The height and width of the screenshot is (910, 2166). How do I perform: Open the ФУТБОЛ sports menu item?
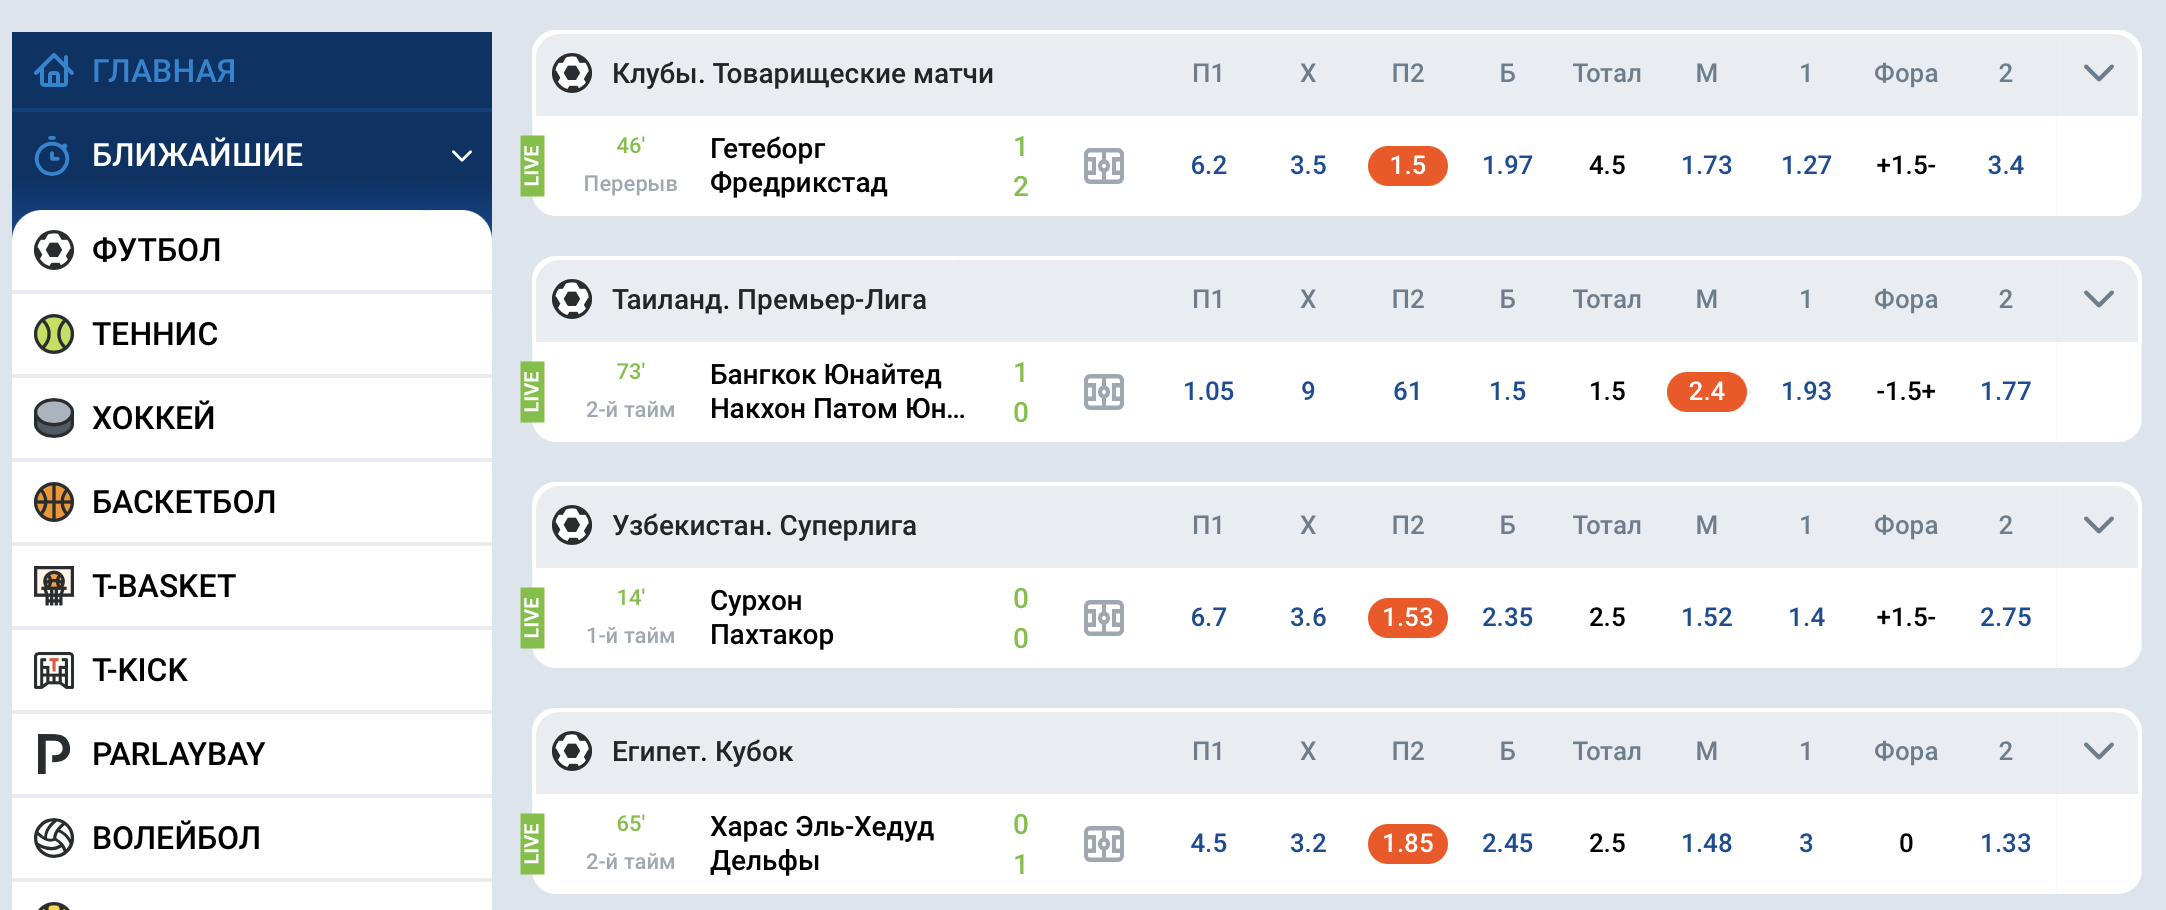(x=156, y=250)
